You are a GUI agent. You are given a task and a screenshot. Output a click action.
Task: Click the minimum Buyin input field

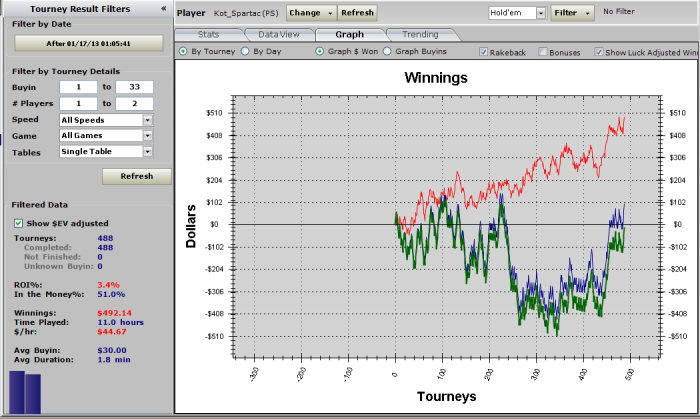point(78,88)
